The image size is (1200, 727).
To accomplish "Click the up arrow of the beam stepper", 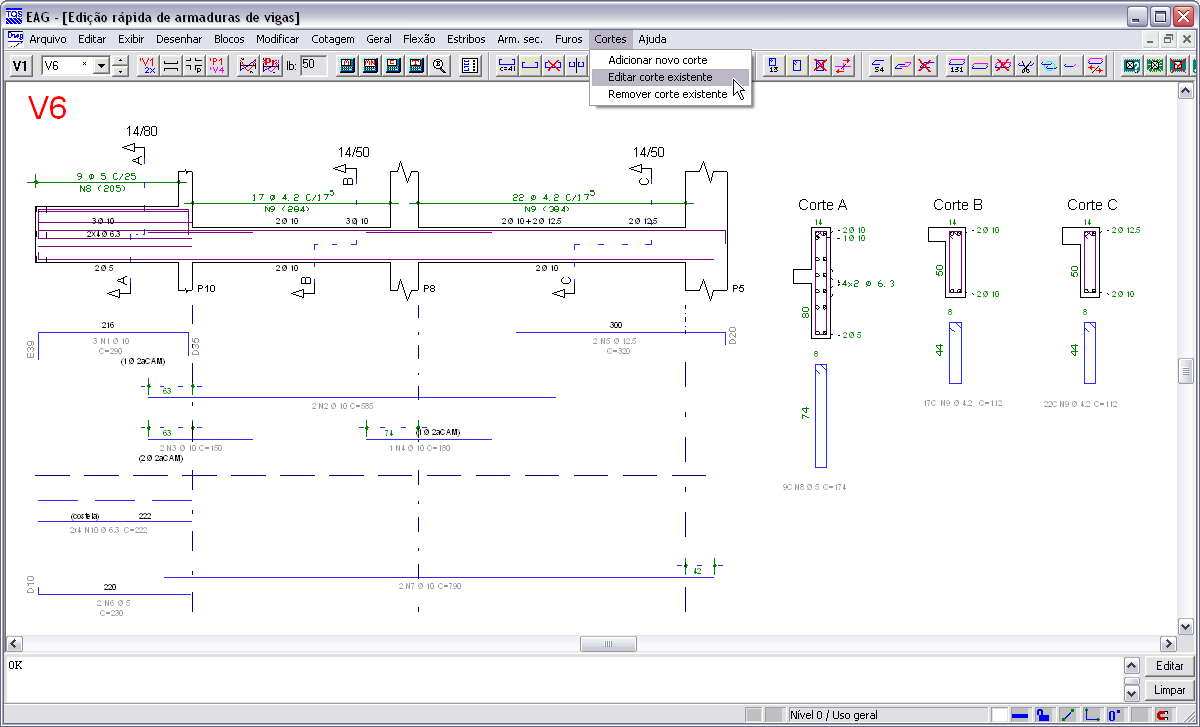I will click(x=121, y=61).
